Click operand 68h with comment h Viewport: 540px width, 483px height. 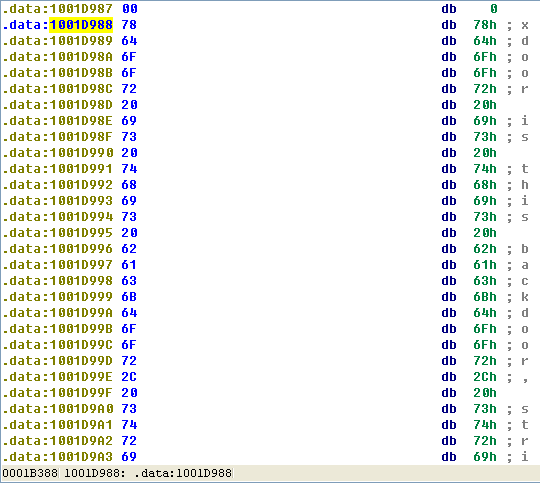coord(485,185)
